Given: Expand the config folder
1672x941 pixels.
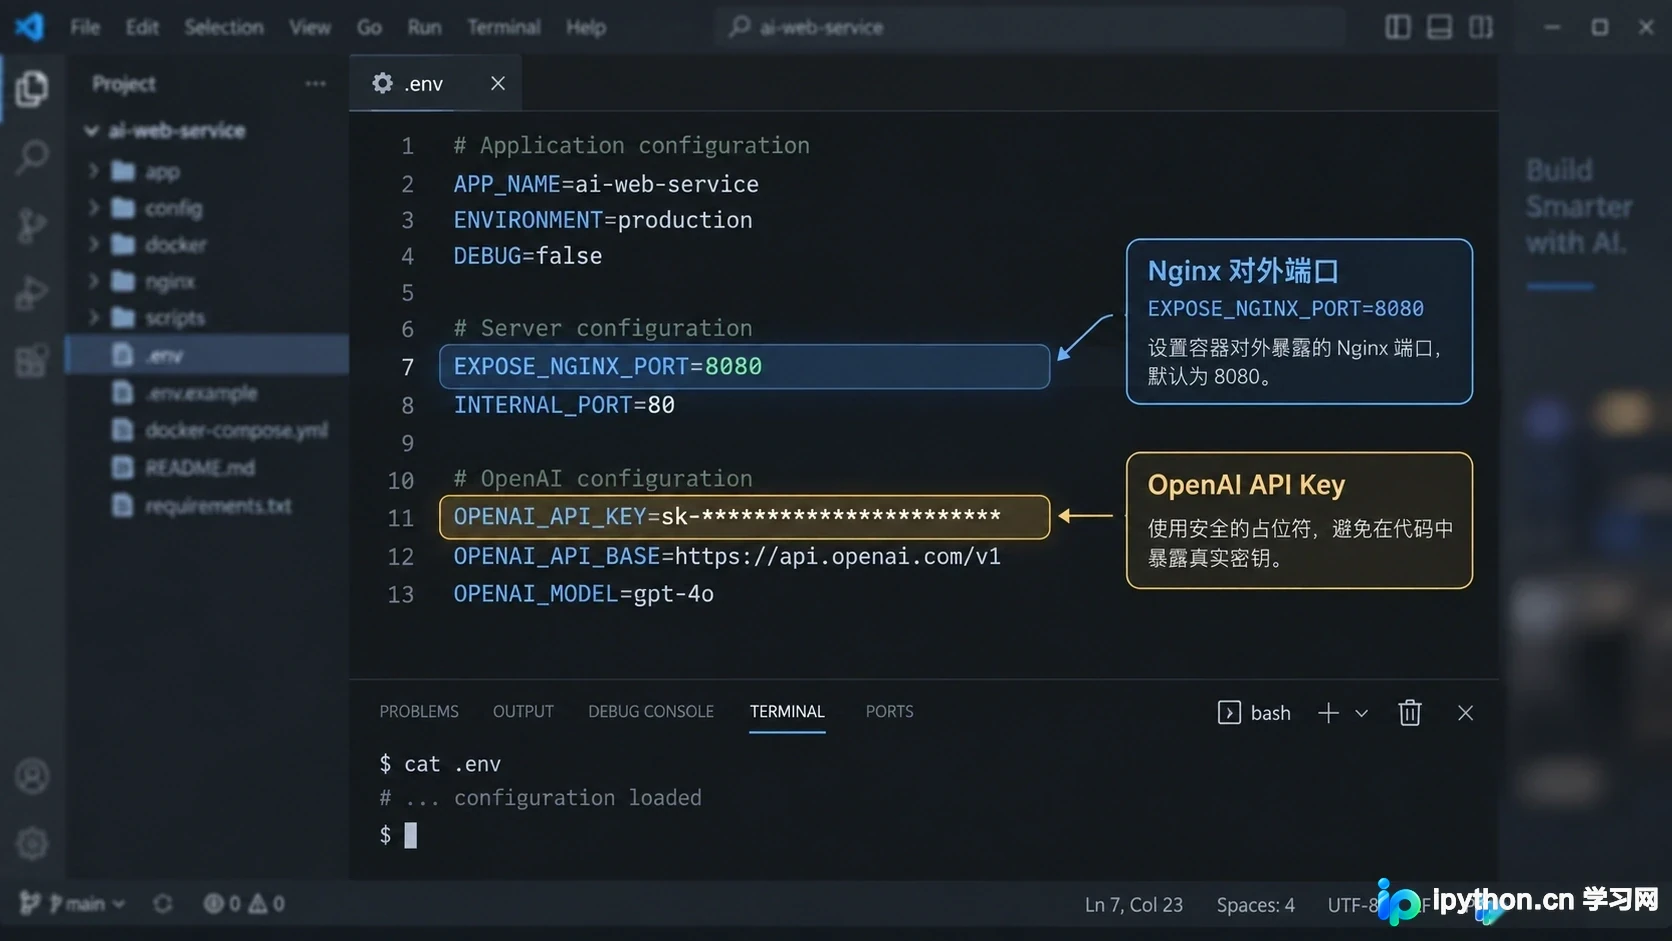Looking at the screenshot, I should (x=207, y=208).
